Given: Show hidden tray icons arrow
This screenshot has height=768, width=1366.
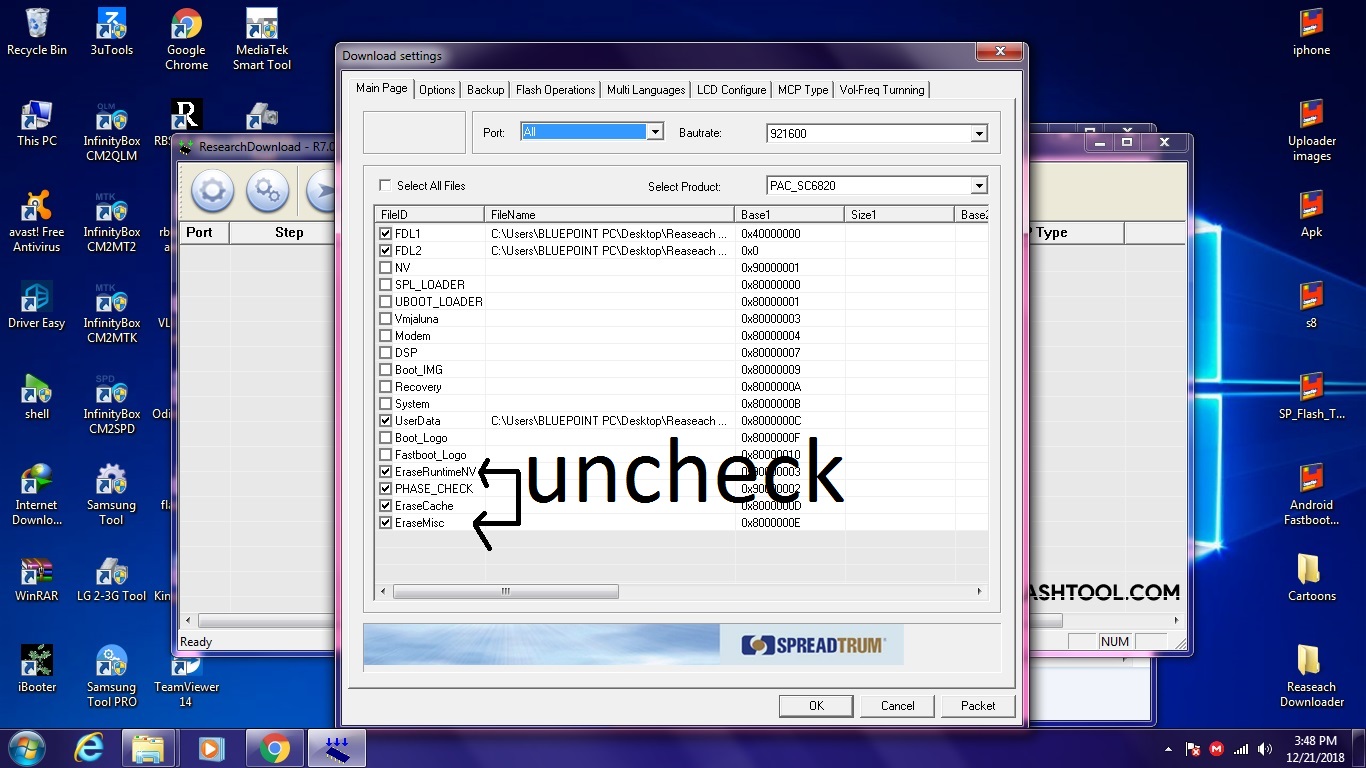Looking at the screenshot, I should pos(1168,749).
